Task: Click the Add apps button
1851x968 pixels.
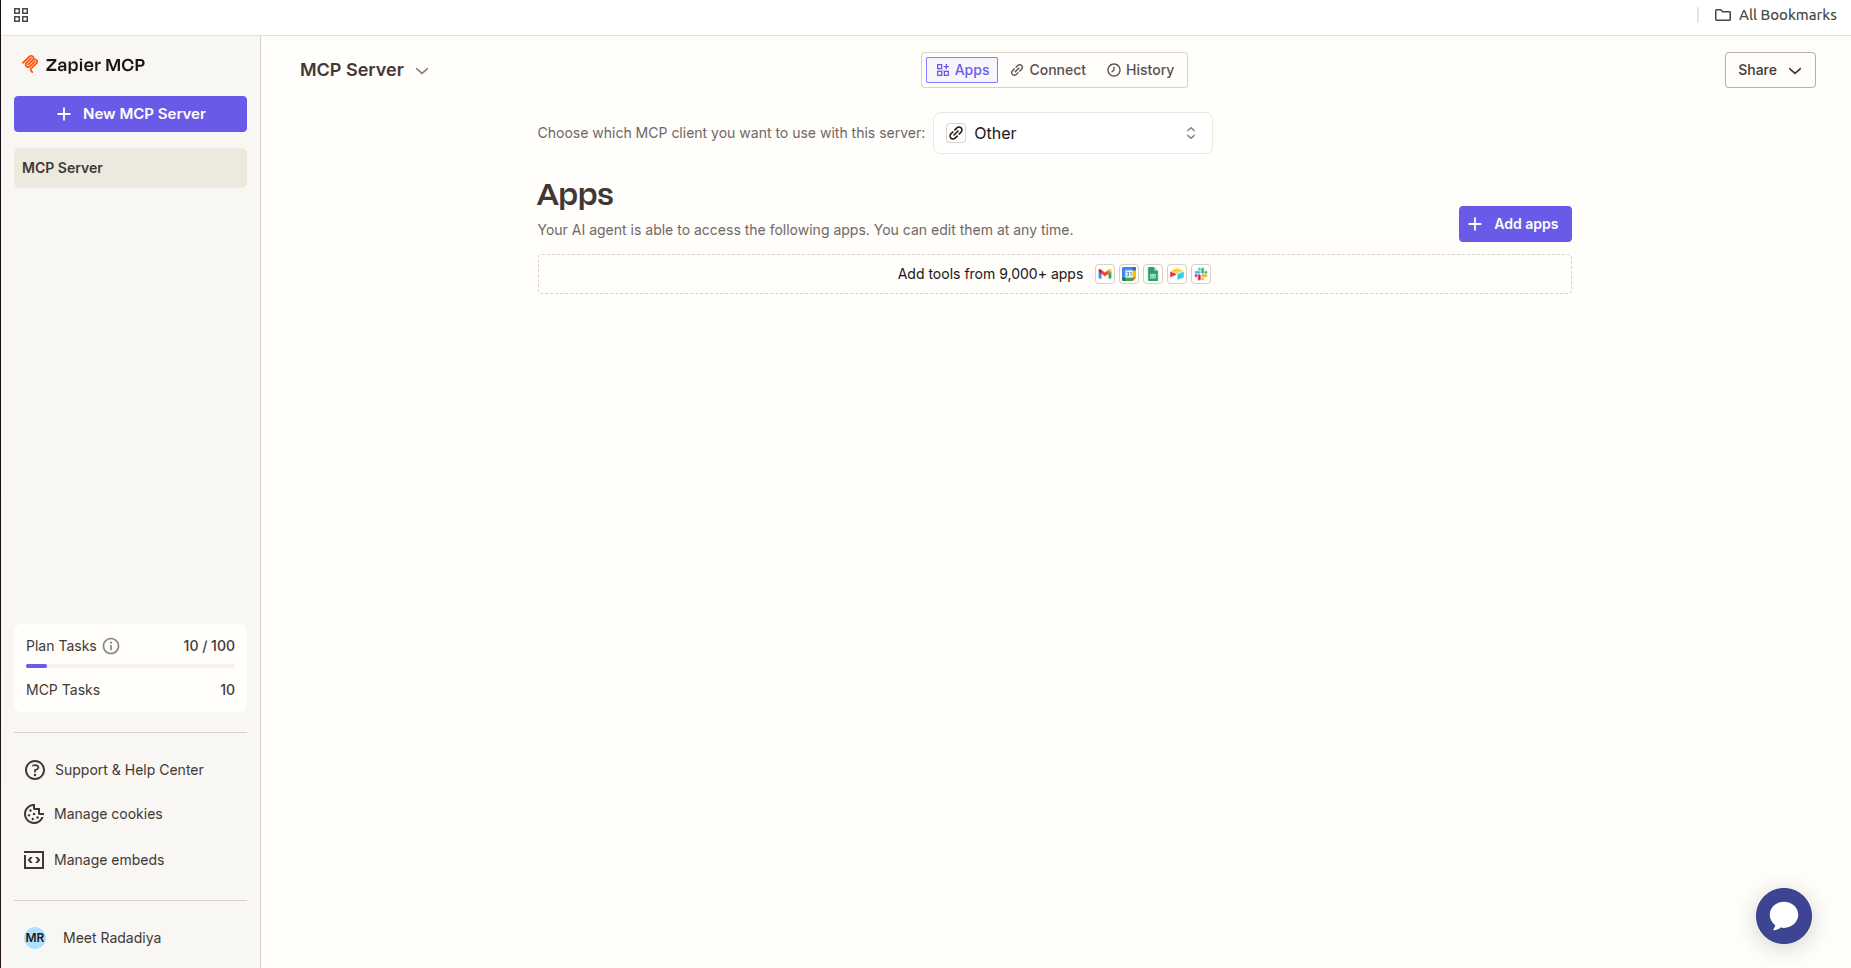Action: [x=1515, y=224]
